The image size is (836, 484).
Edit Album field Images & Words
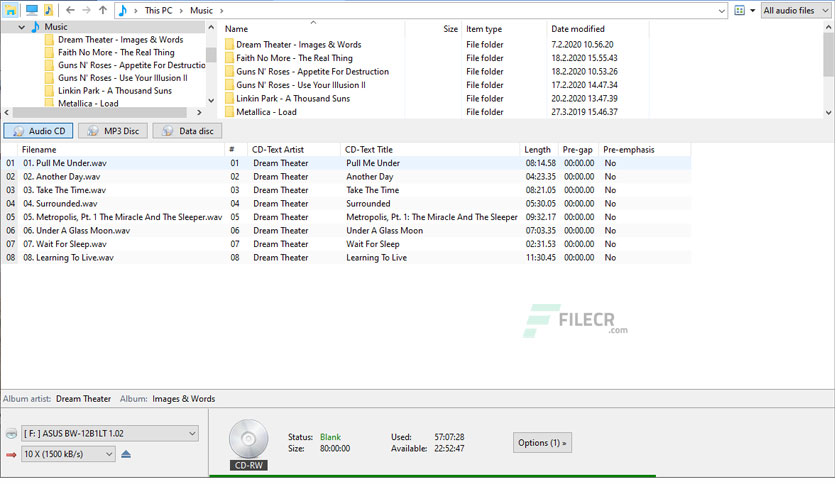[183, 399]
